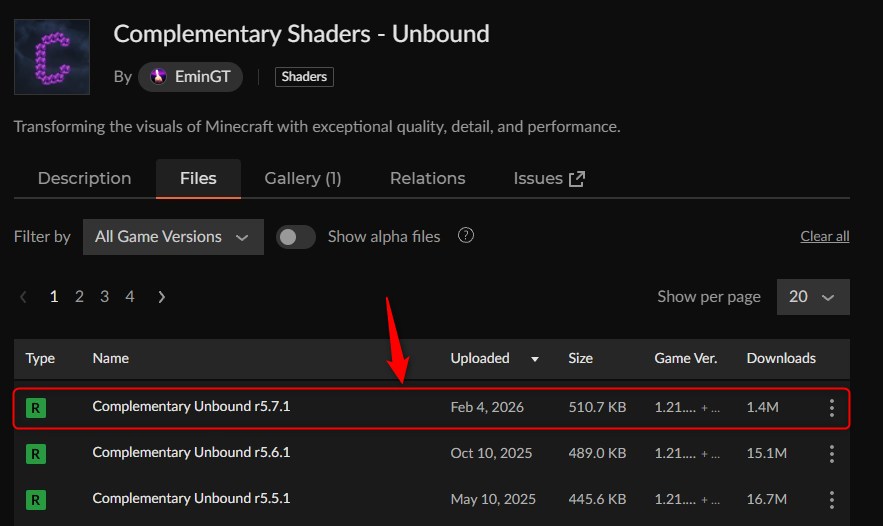
Task: Switch to the Files tab
Action: 198,179
